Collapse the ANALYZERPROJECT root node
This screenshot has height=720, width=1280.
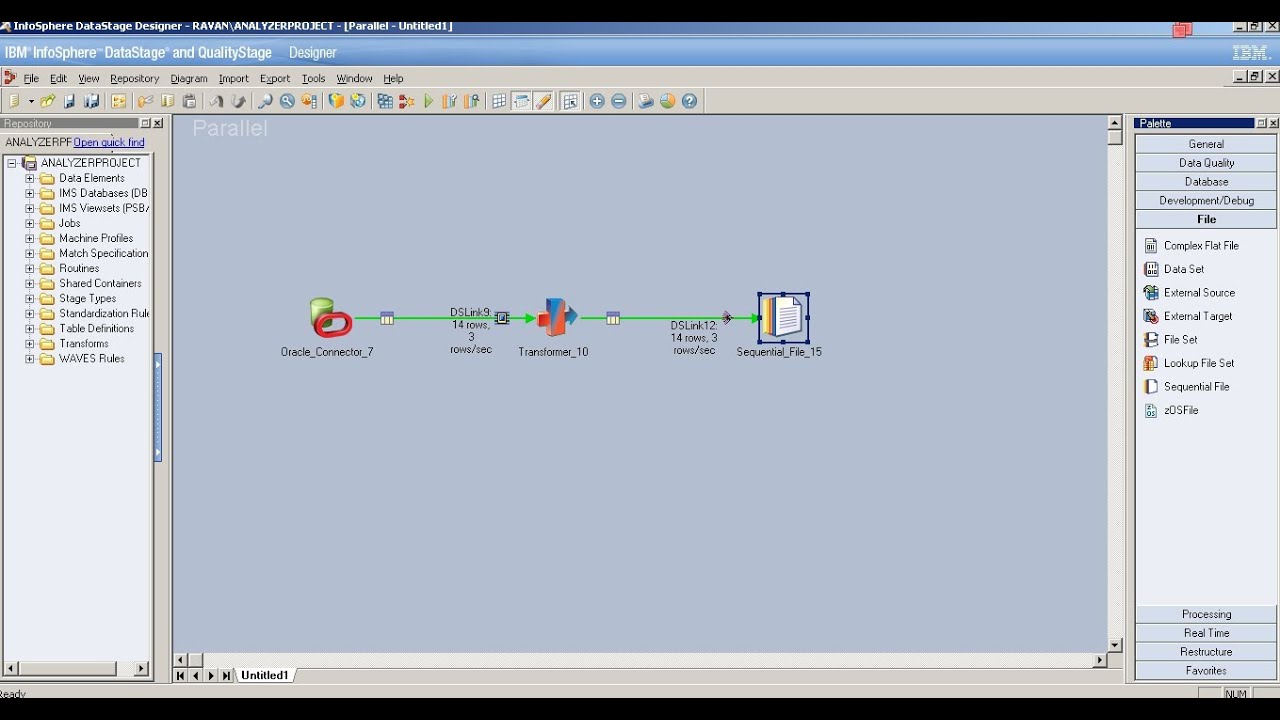click(x=12, y=163)
